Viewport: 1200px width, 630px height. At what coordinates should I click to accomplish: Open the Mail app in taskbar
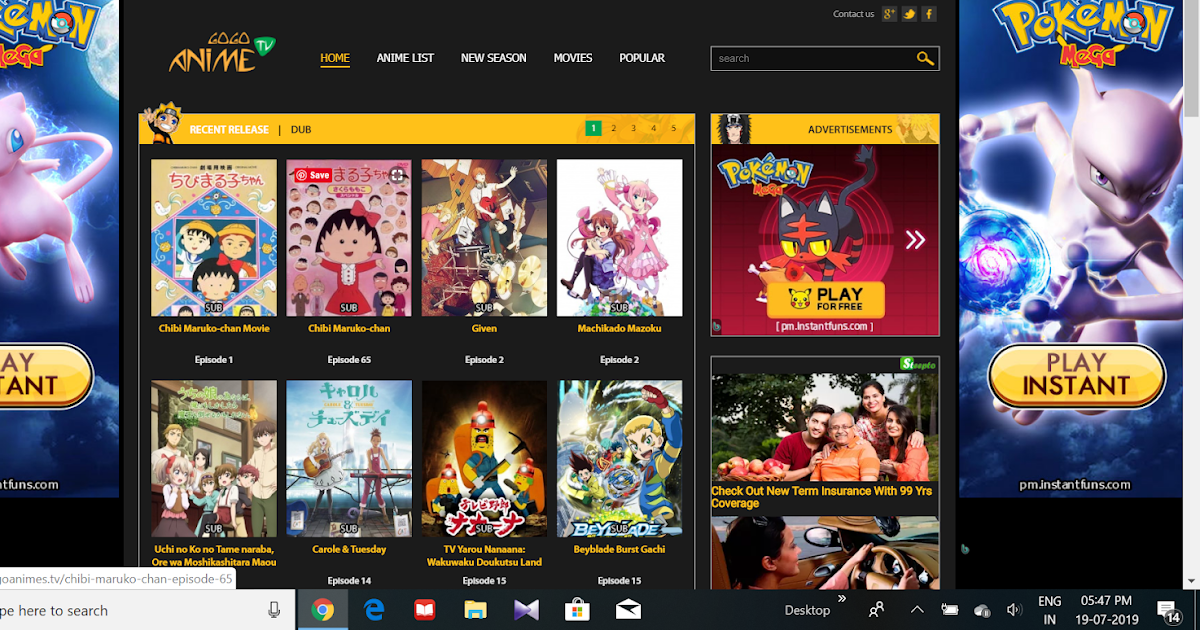pyautogui.click(x=628, y=610)
